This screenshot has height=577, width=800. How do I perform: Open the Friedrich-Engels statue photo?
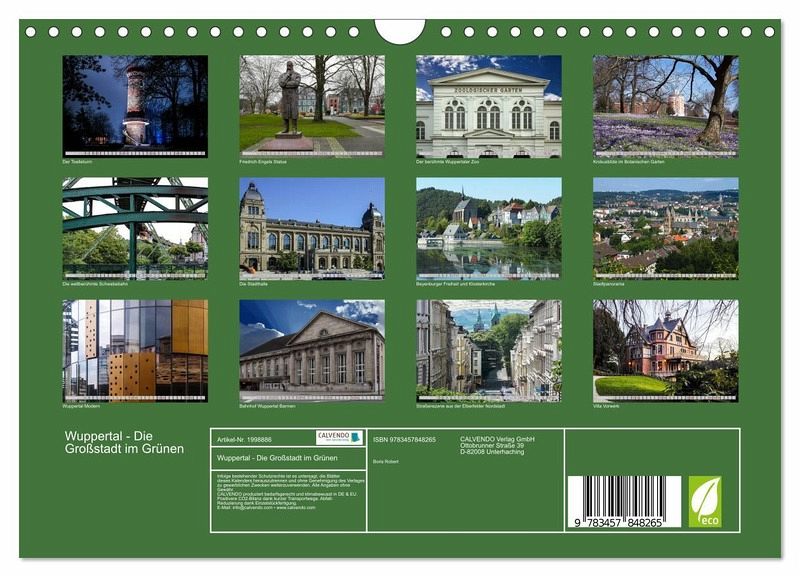[x=312, y=106]
